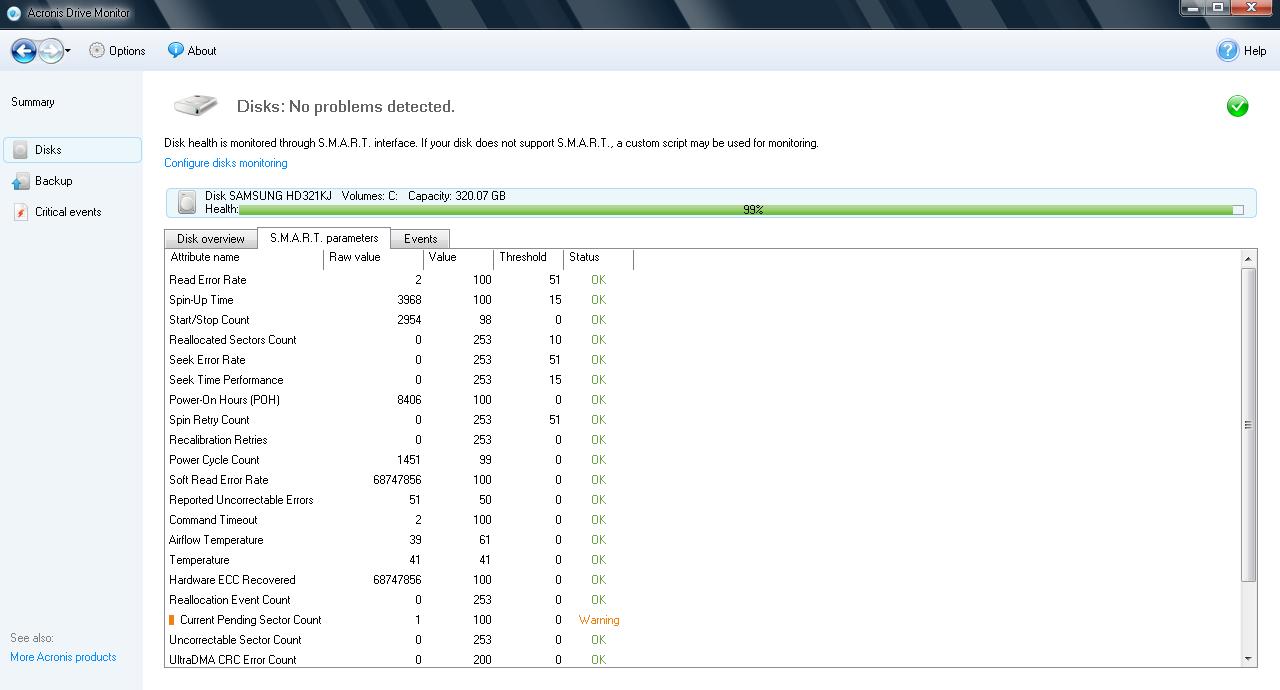Open the About info icon
The width and height of the screenshot is (1280, 690).
pyautogui.click(x=176, y=50)
